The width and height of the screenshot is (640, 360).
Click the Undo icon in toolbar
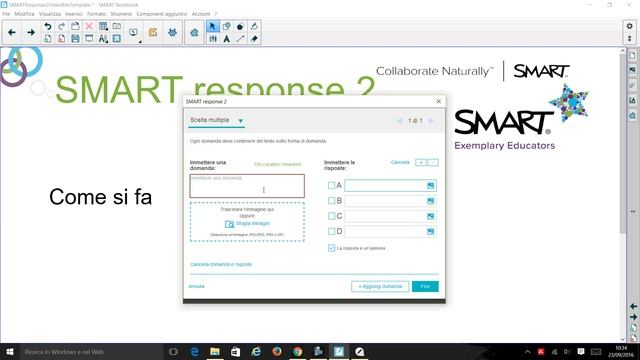point(48,26)
